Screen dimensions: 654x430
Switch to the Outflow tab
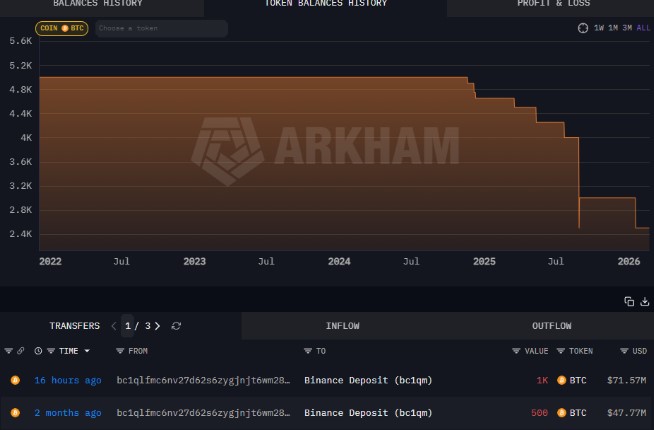pos(551,326)
